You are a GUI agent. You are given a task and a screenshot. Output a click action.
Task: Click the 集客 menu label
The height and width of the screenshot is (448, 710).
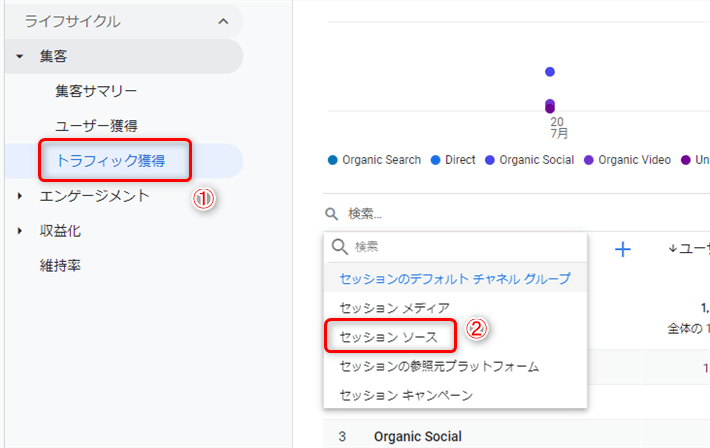tap(53, 56)
